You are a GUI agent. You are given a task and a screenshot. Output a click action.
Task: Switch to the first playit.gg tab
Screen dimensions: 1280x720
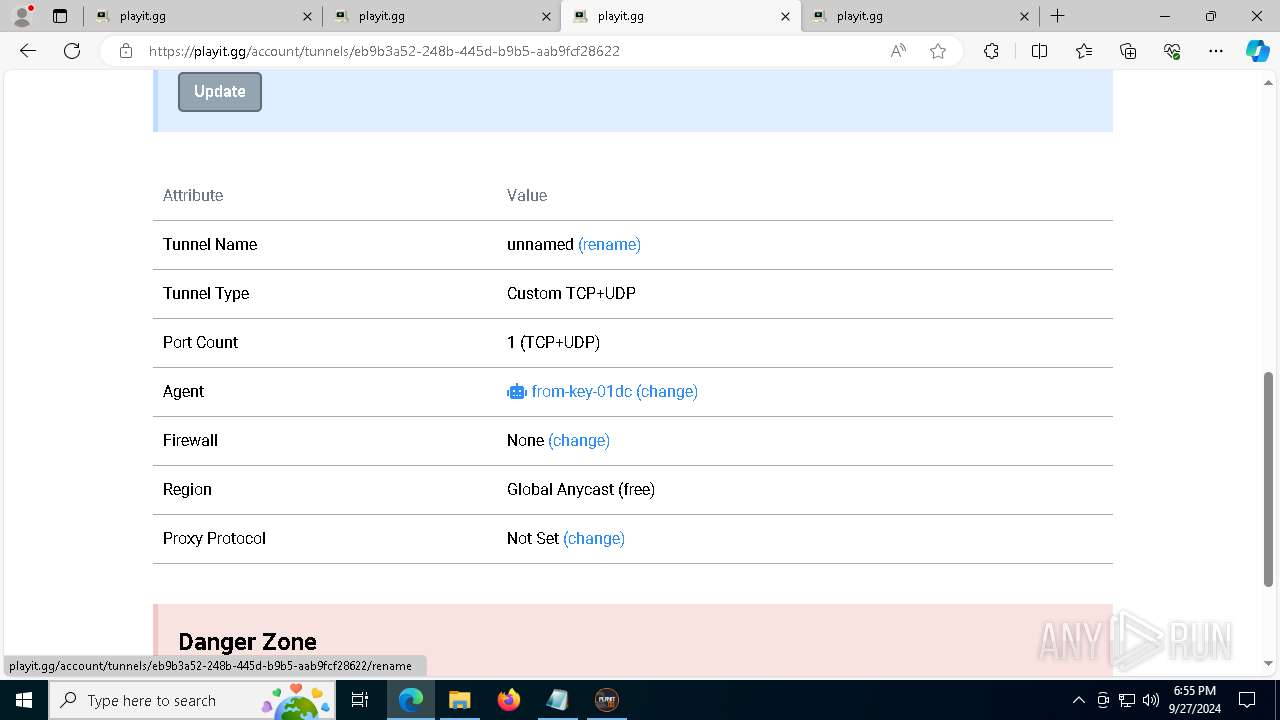pyautogui.click(x=202, y=16)
